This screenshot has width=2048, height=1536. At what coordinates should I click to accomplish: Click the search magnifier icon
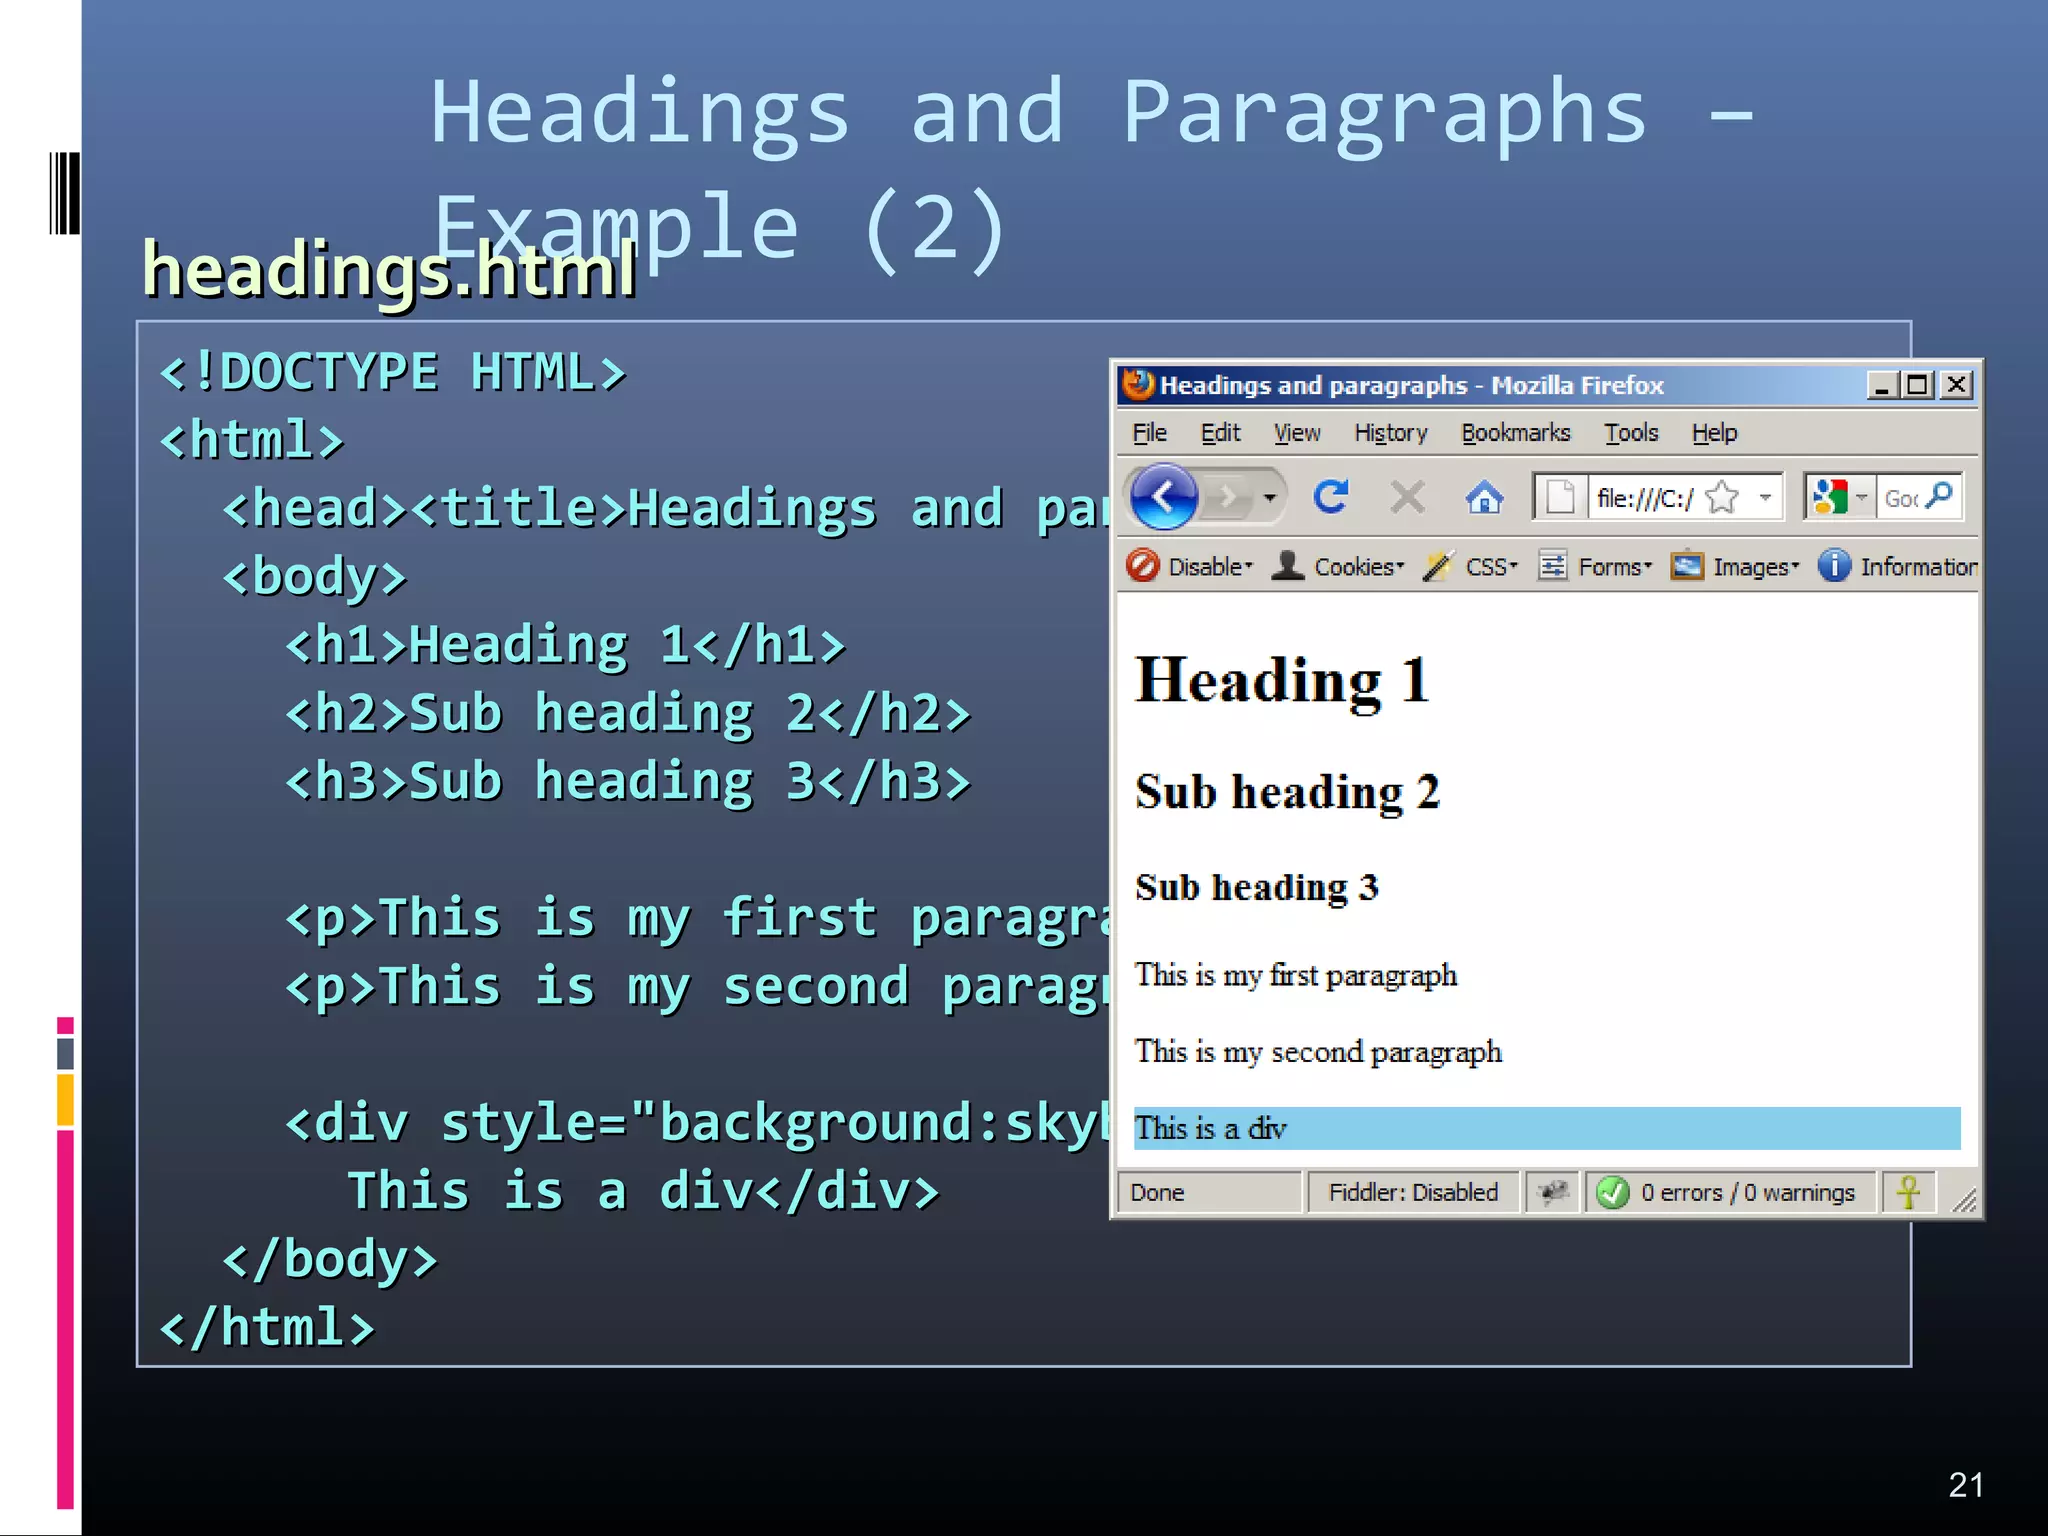pos(1938,496)
